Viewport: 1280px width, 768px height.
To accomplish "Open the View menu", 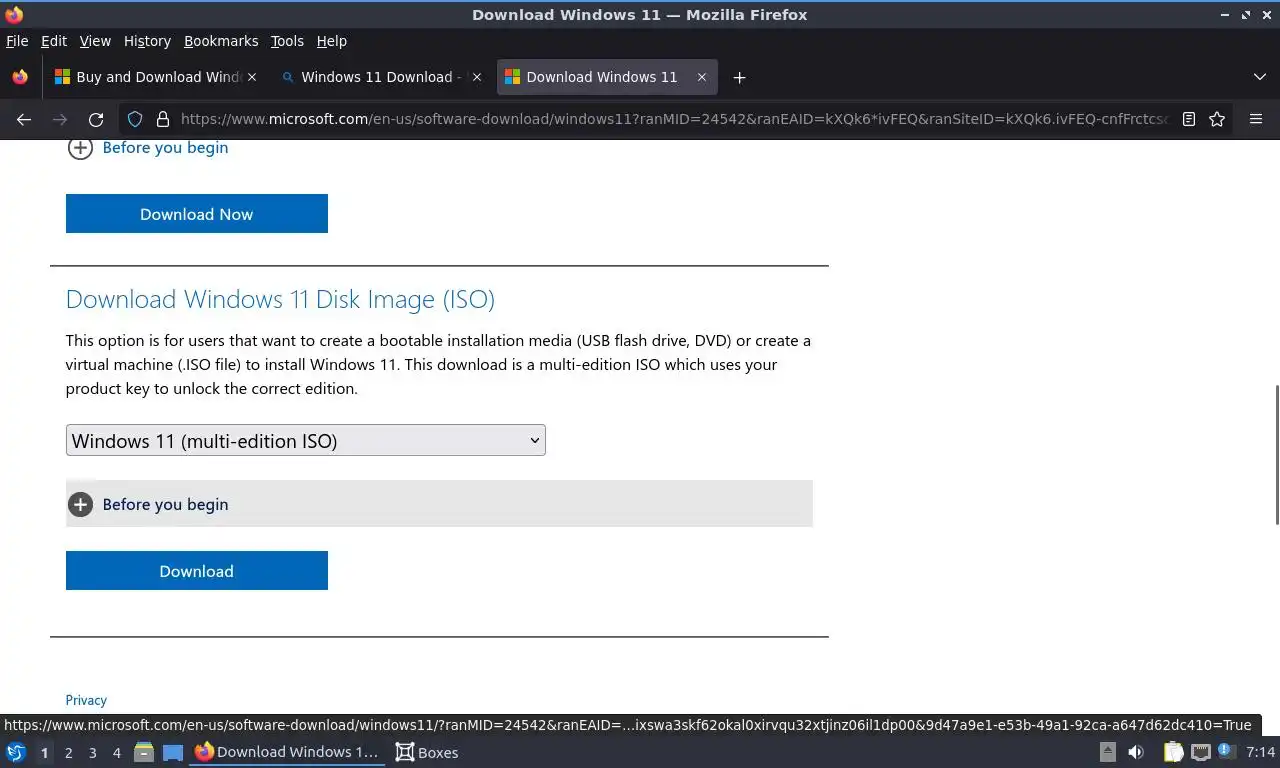I will pyautogui.click(x=95, y=41).
